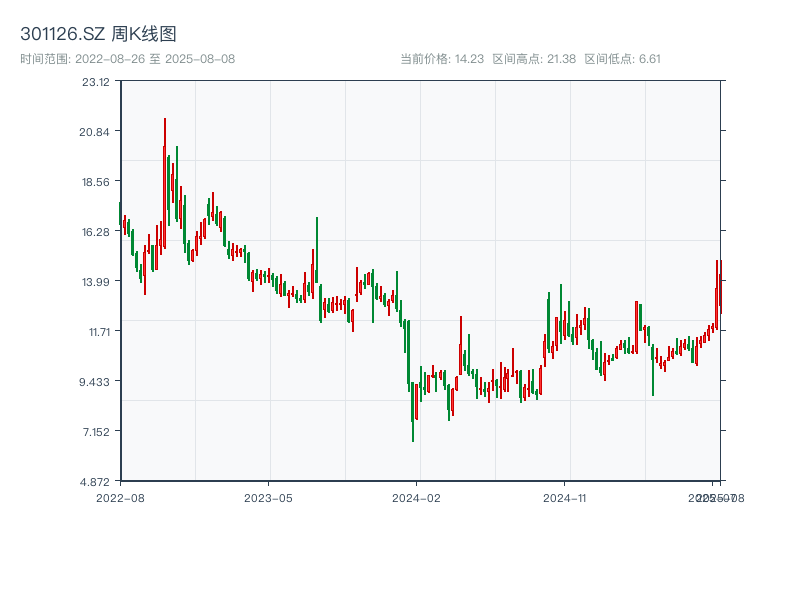Click the 18.56 price axis label
This screenshot has height=600, width=800.
(96, 181)
